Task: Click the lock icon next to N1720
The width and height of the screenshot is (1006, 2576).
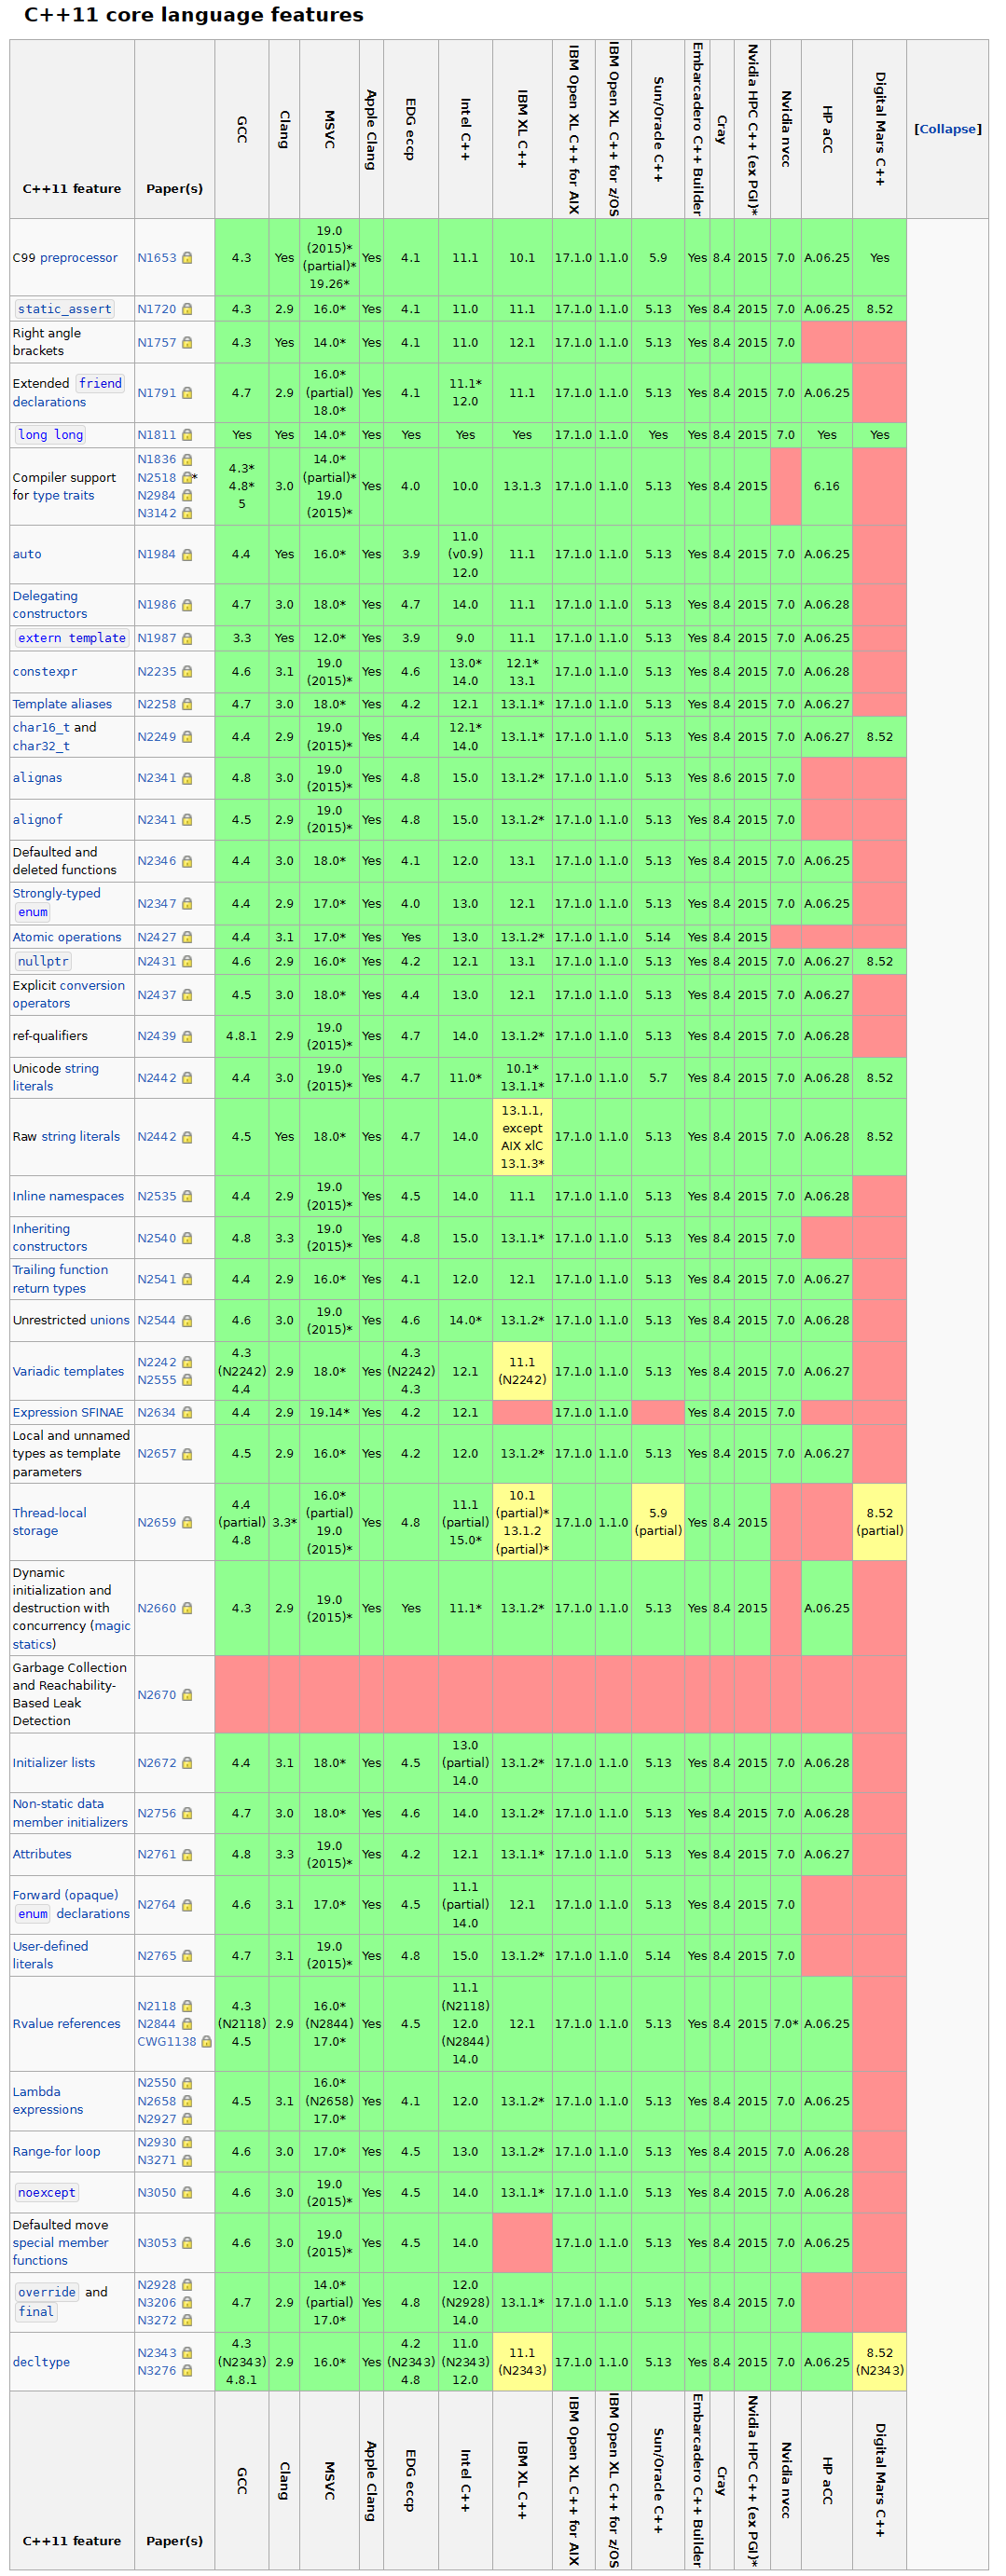Action: click(187, 309)
